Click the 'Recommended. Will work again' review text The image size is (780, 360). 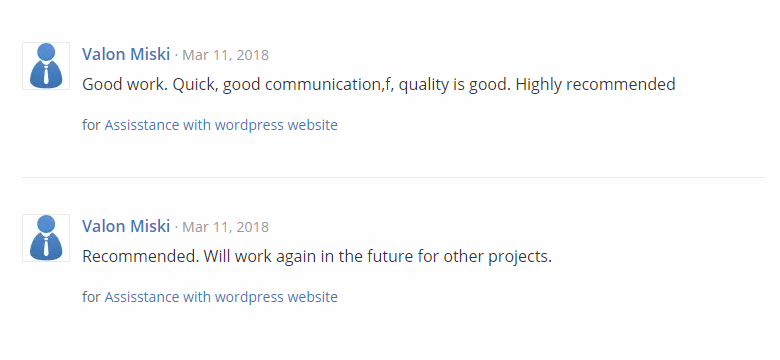[317, 257]
